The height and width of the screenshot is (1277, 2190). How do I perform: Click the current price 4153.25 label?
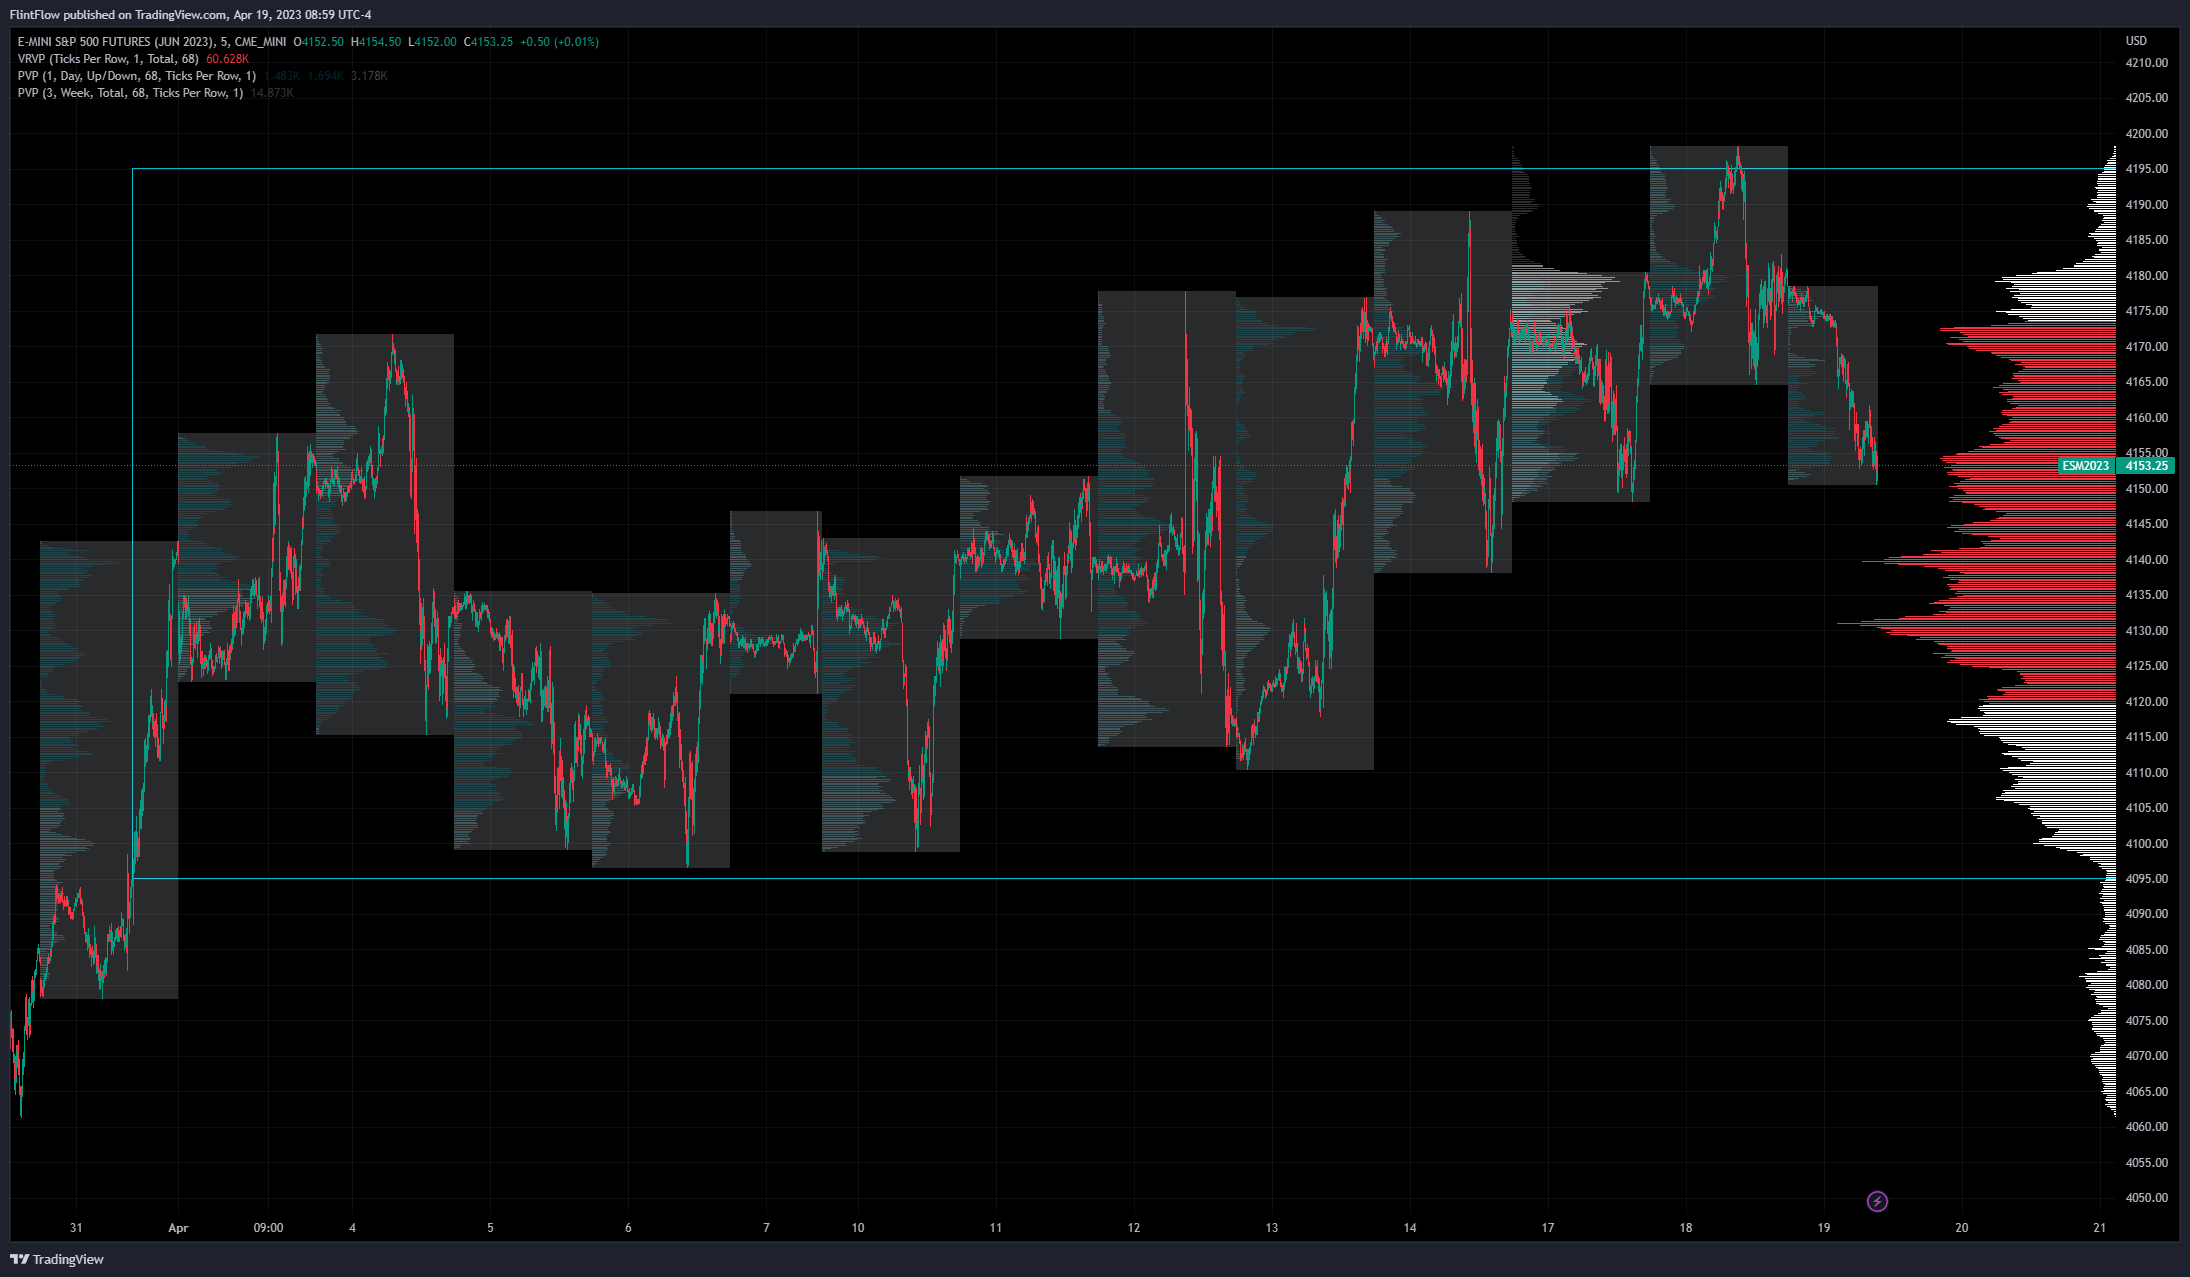tap(2146, 466)
